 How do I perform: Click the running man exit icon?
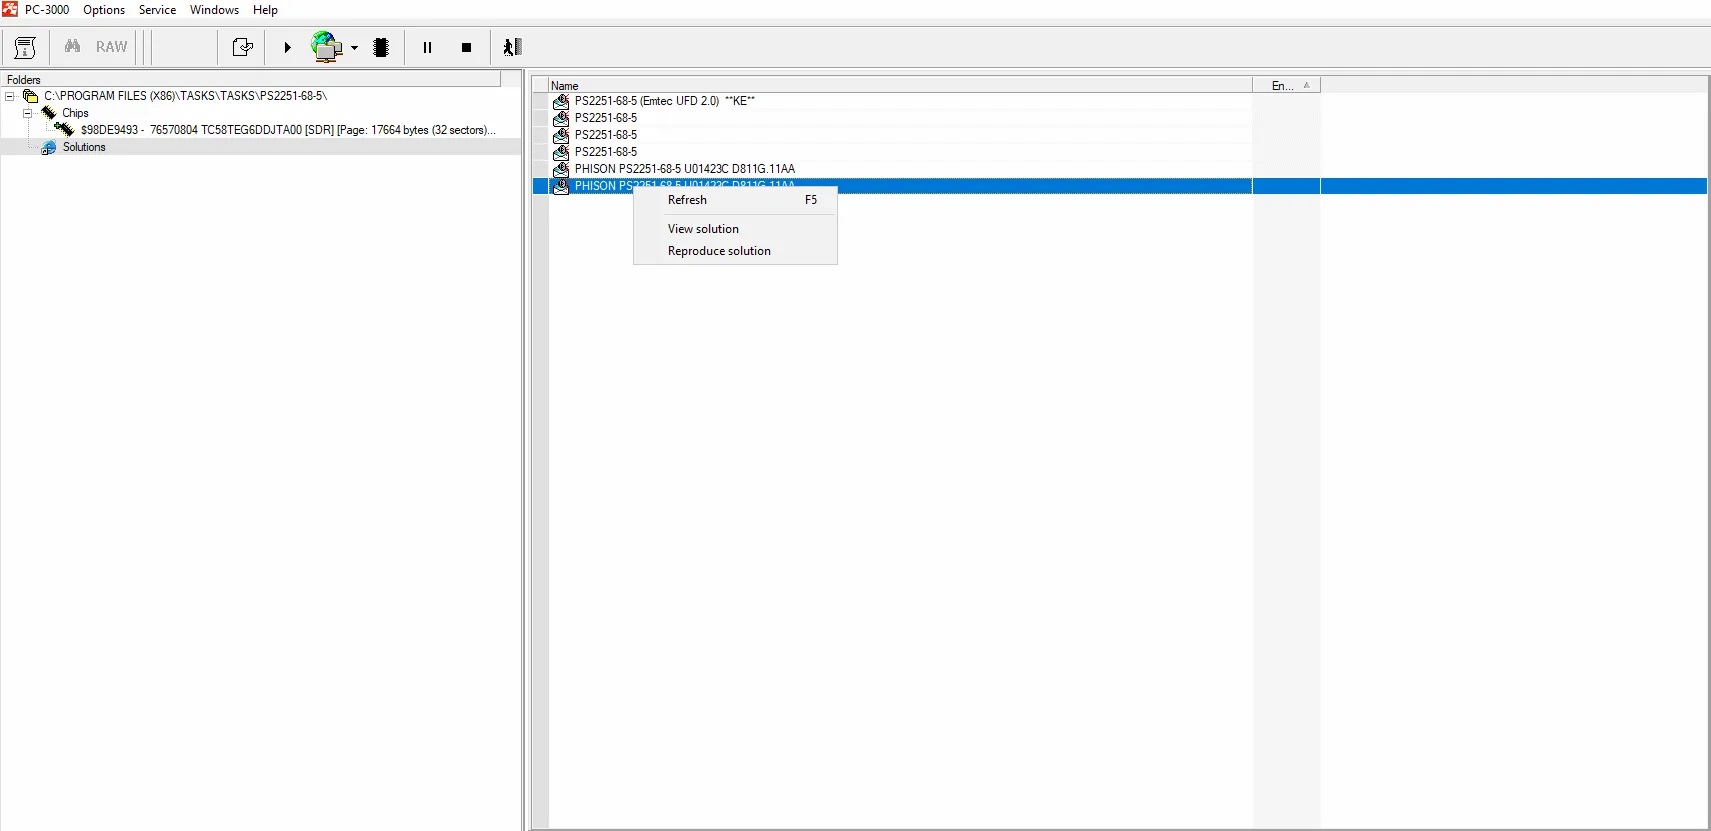click(512, 47)
